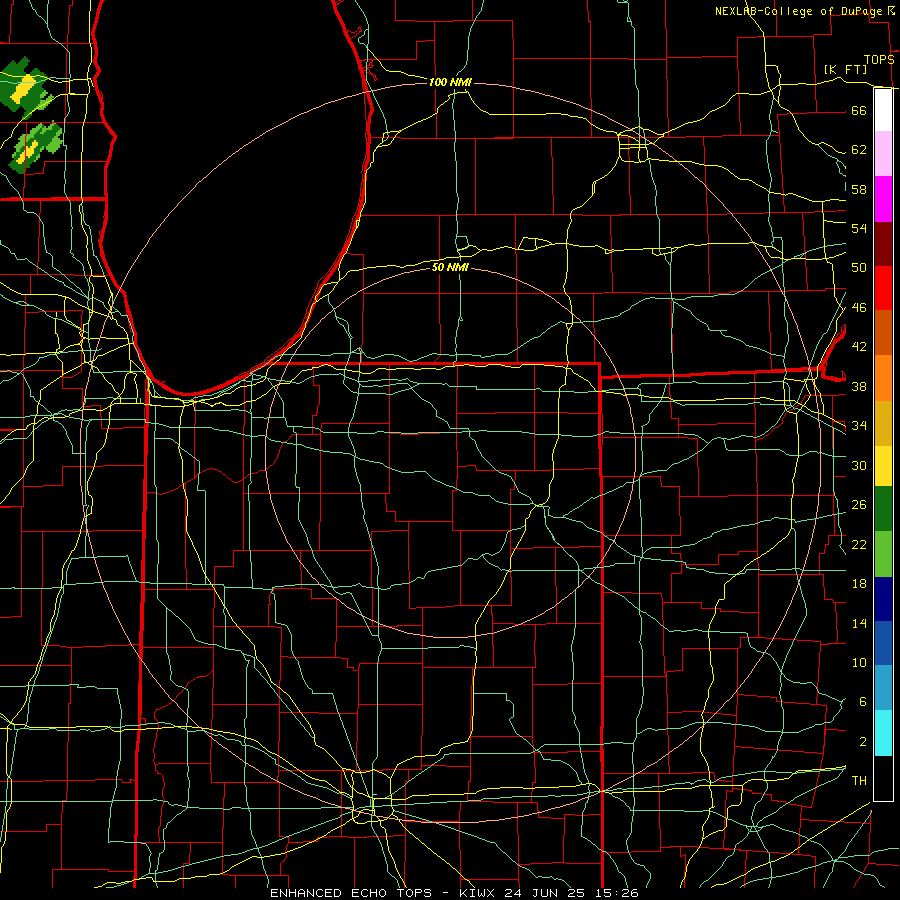
Task: Click the "50" legend label
Action: 859,268
